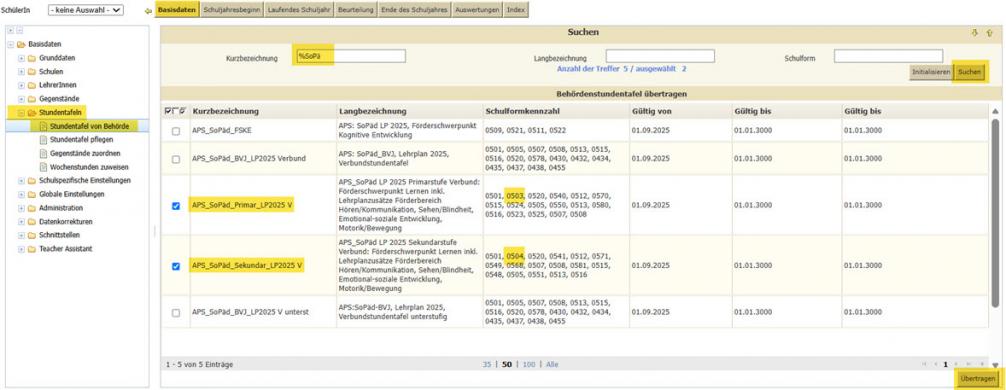Check the APS_SoPäd_FSKE row checkbox

tap(176, 131)
